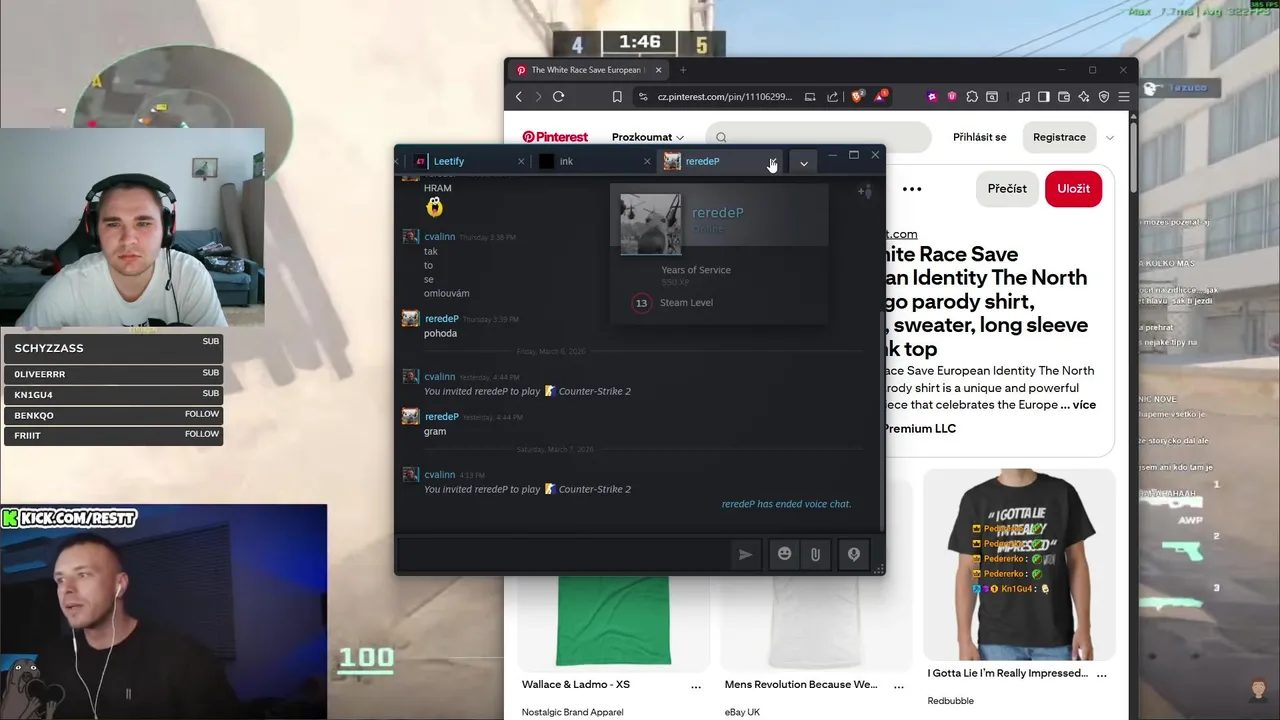Viewport: 1280px width, 720px height.
Task: Toggle the browser sidebar panel icon
Action: pos(1044,97)
